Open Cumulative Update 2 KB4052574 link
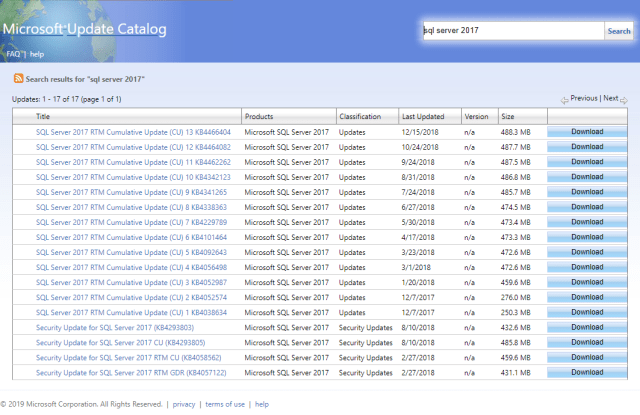 pos(131,297)
